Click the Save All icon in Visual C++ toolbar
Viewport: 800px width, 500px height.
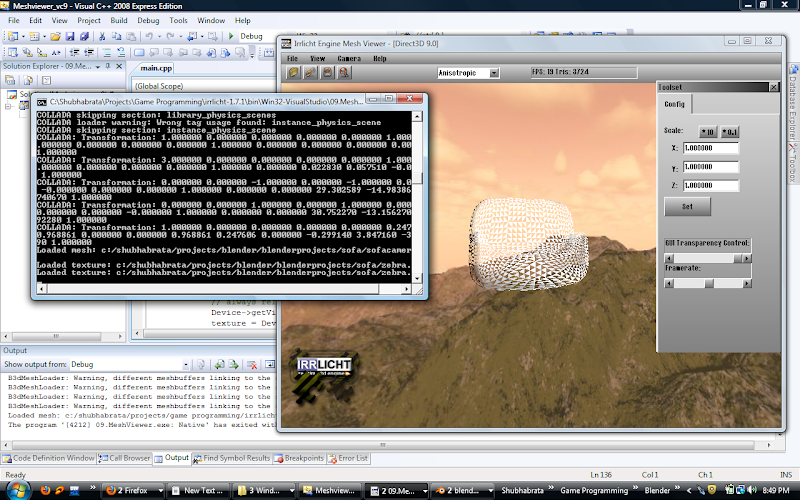coord(85,36)
